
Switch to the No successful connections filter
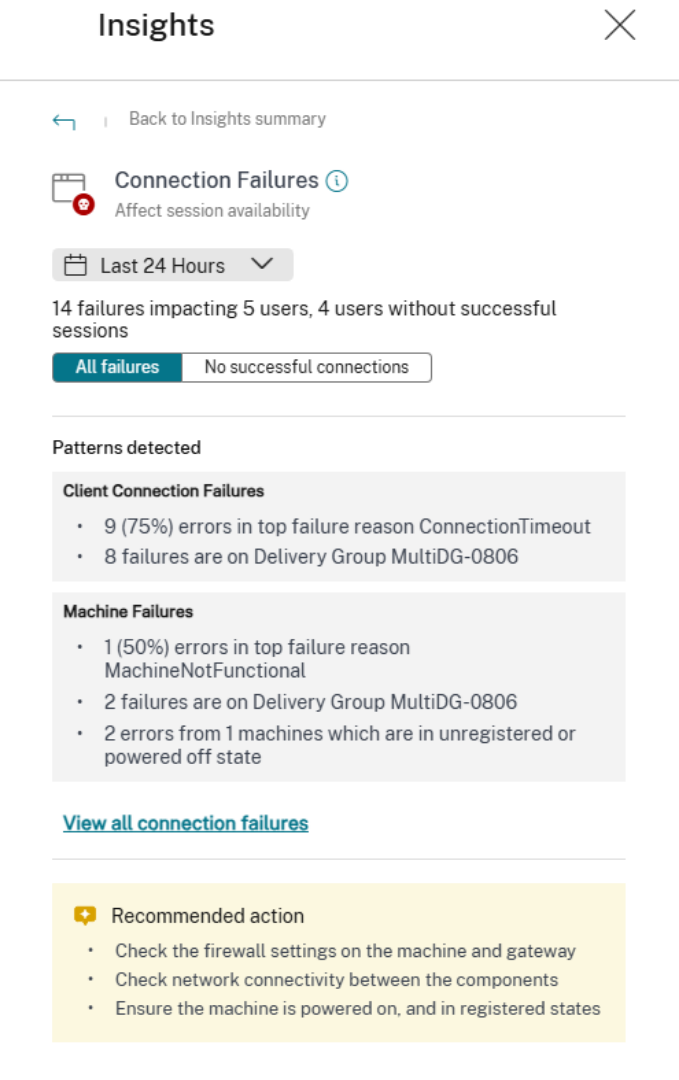click(x=303, y=367)
